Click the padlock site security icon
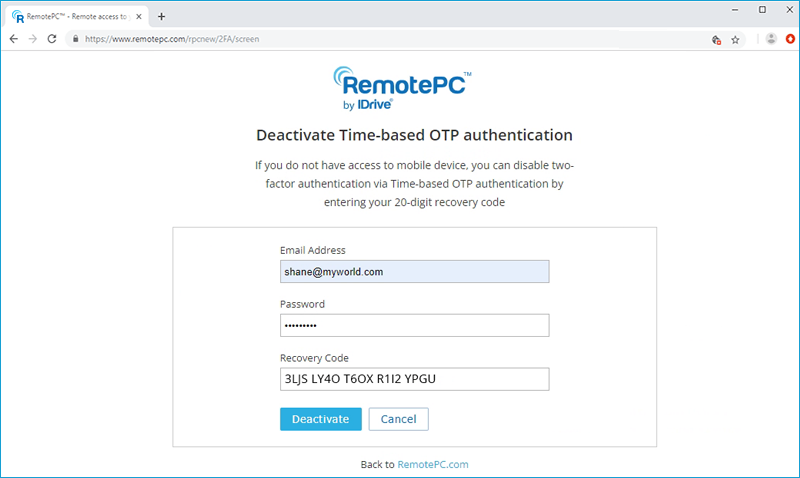This screenshot has width=800, height=478. coord(75,39)
